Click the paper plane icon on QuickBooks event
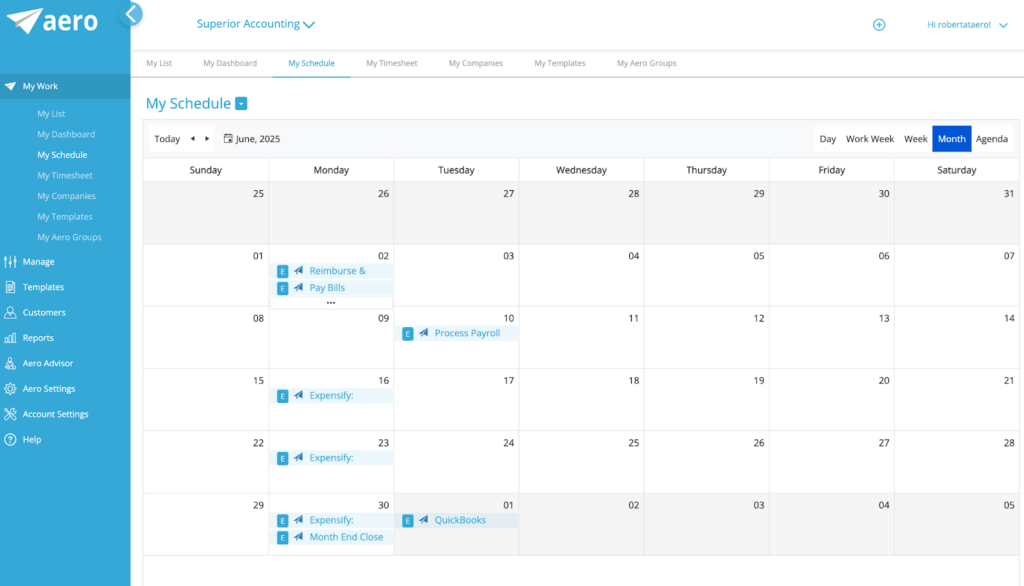The image size is (1024, 586). [422, 520]
